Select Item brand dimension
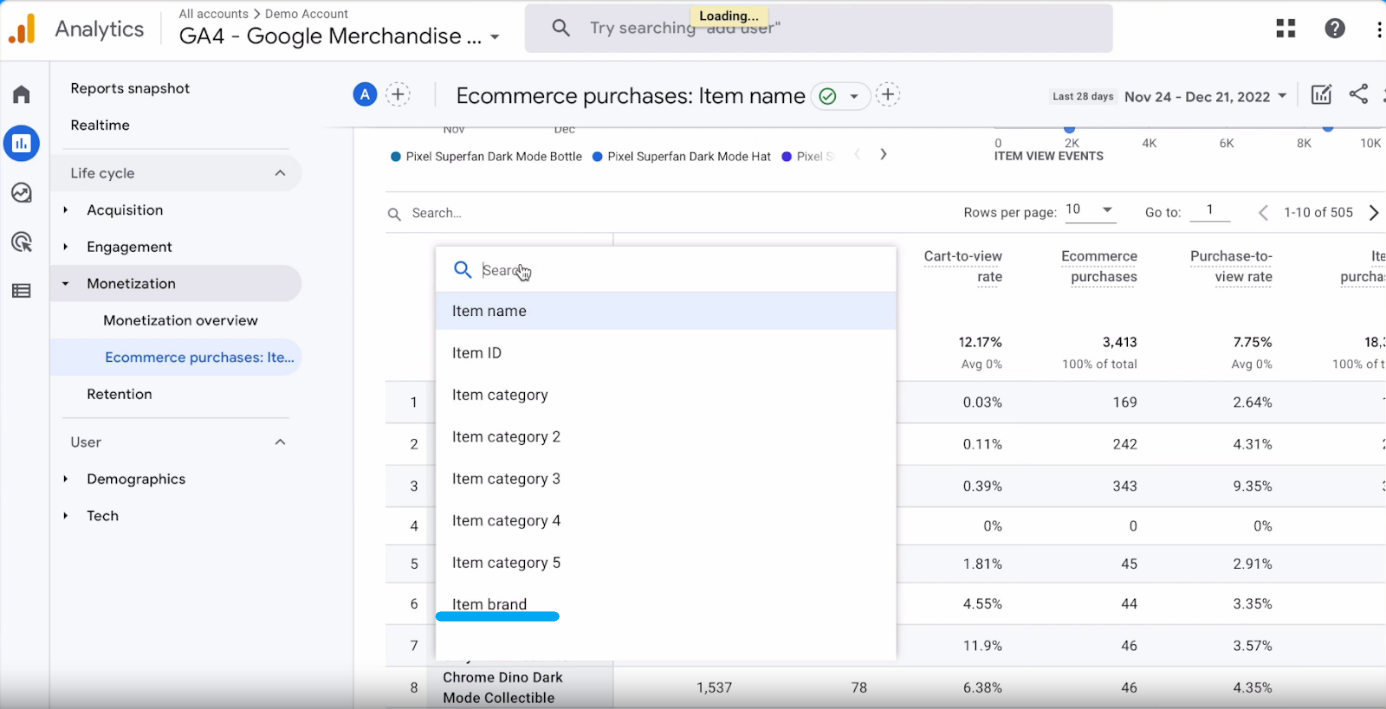Image resolution: width=1386 pixels, height=709 pixels. pos(665,605)
